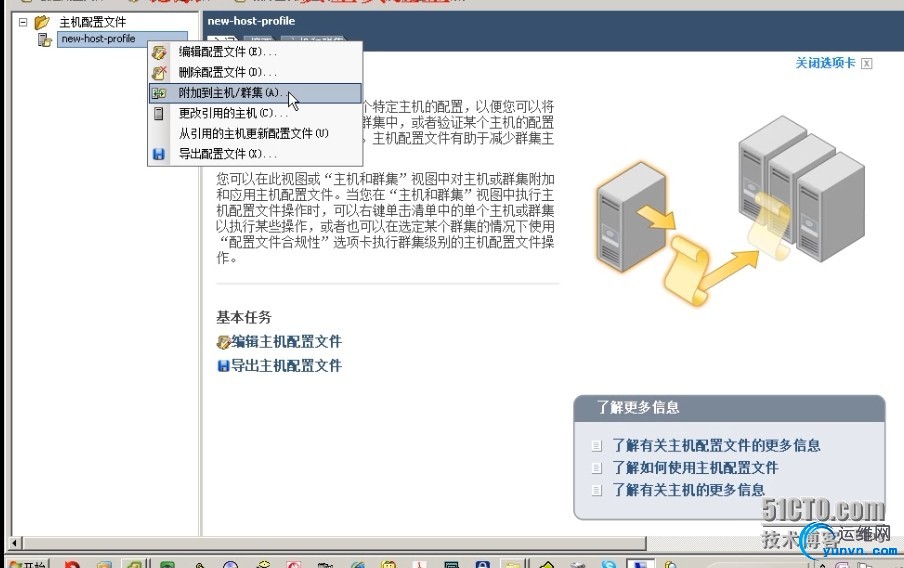This screenshot has height=568, width=904.
Task: Click the disk icon beside 导出主机配置文件
Action: [224, 366]
